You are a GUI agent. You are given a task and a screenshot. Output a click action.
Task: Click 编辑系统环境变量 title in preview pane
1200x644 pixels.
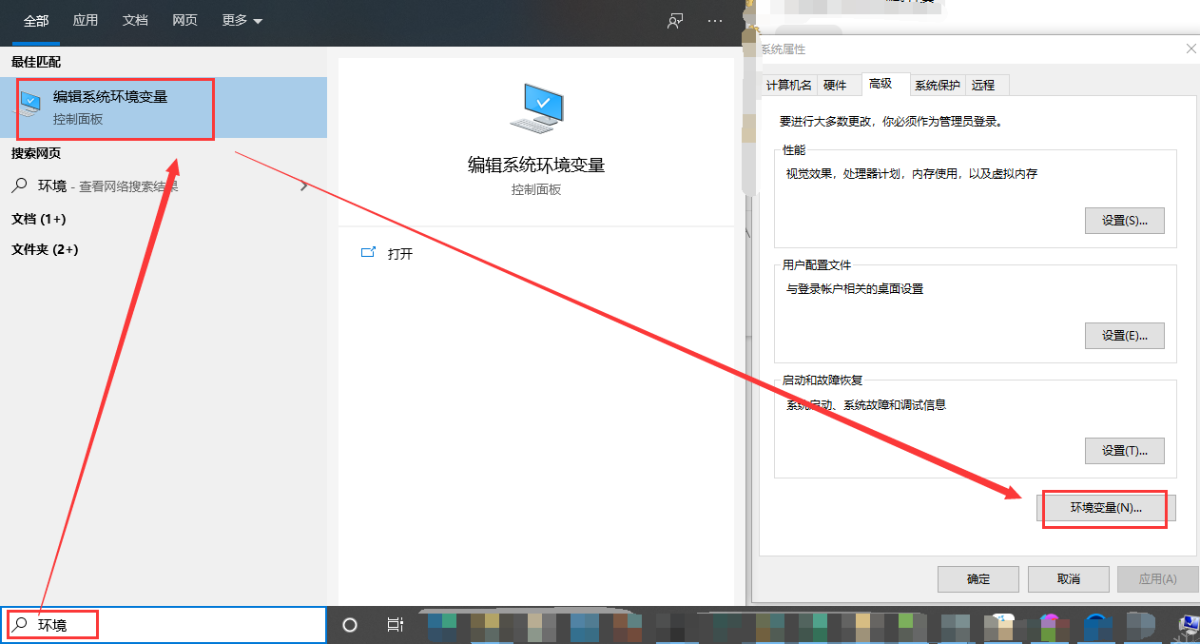point(537,165)
